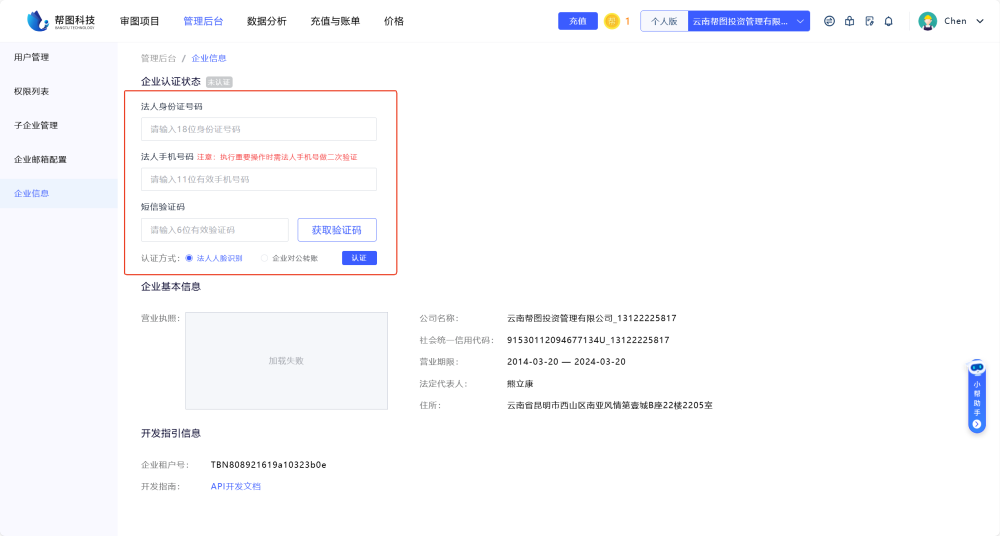Viewport: 1000px width, 536px height.
Task: Click the 帮图科技 logo icon
Action: [x=38, y=20]
